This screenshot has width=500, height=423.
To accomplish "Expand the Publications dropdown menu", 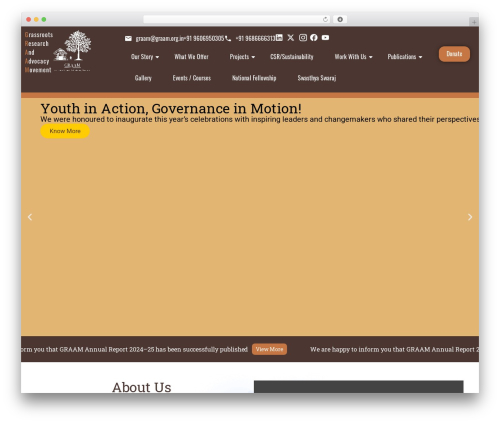I will pyautogui.click(x=405, y=57).
